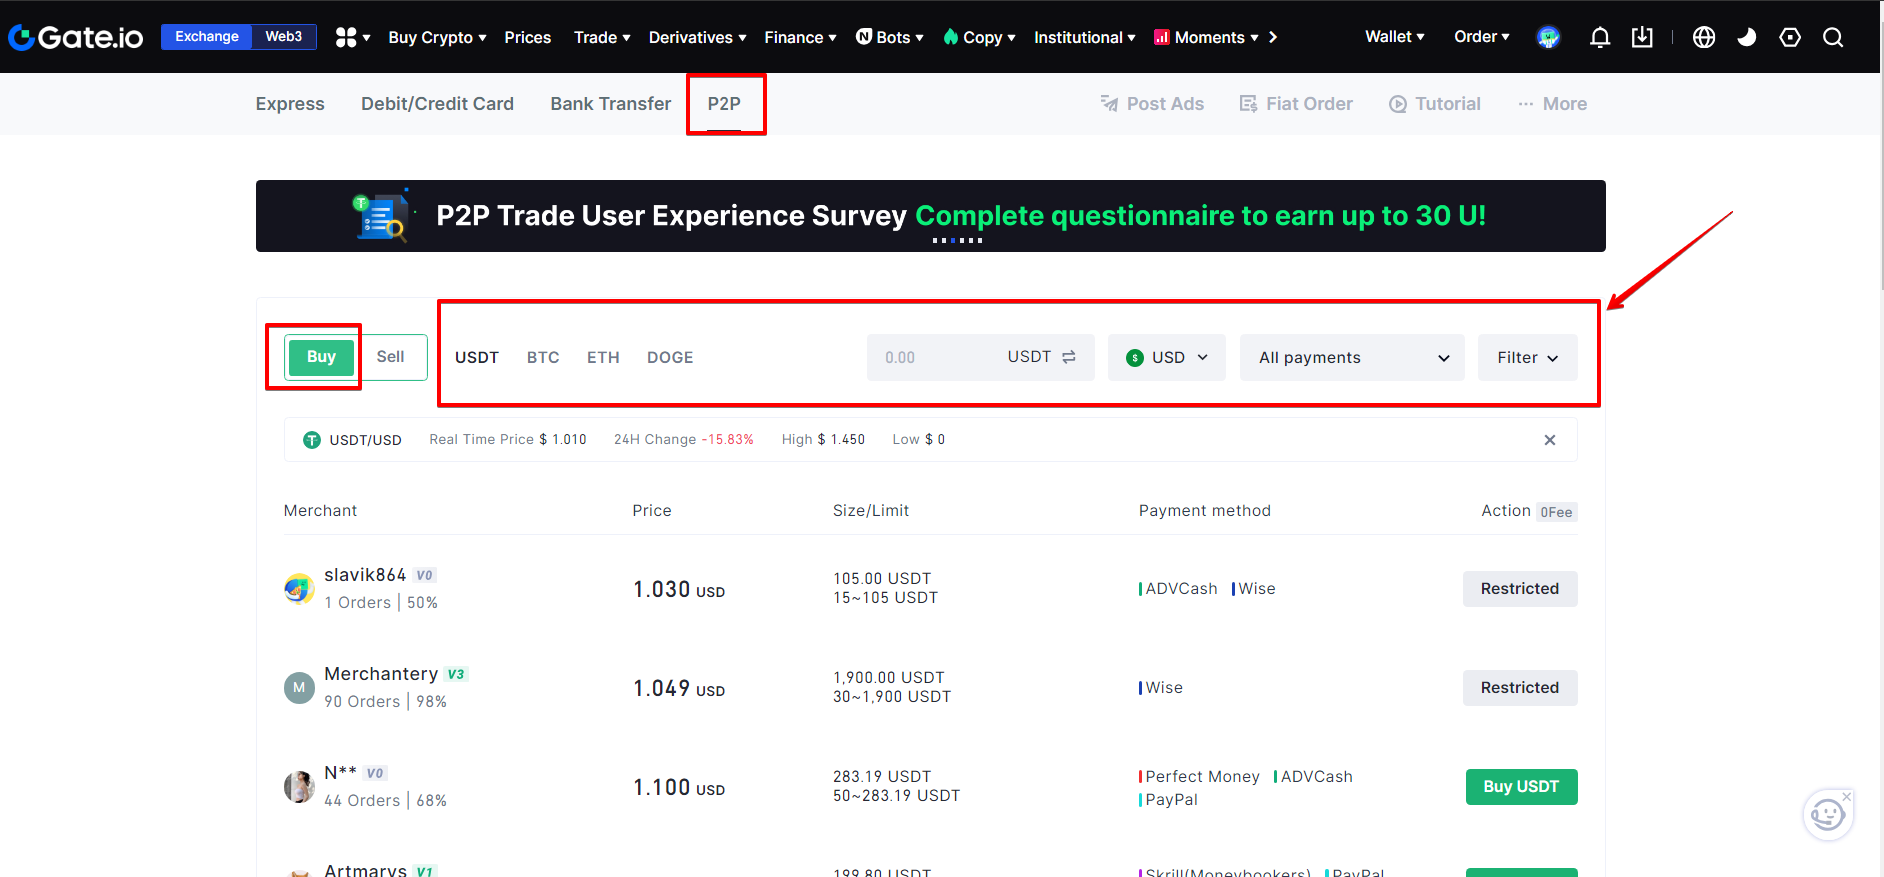Click N** merchant avatar
The width and height of the screenshot is (1884, 877).
coord(299,787)
